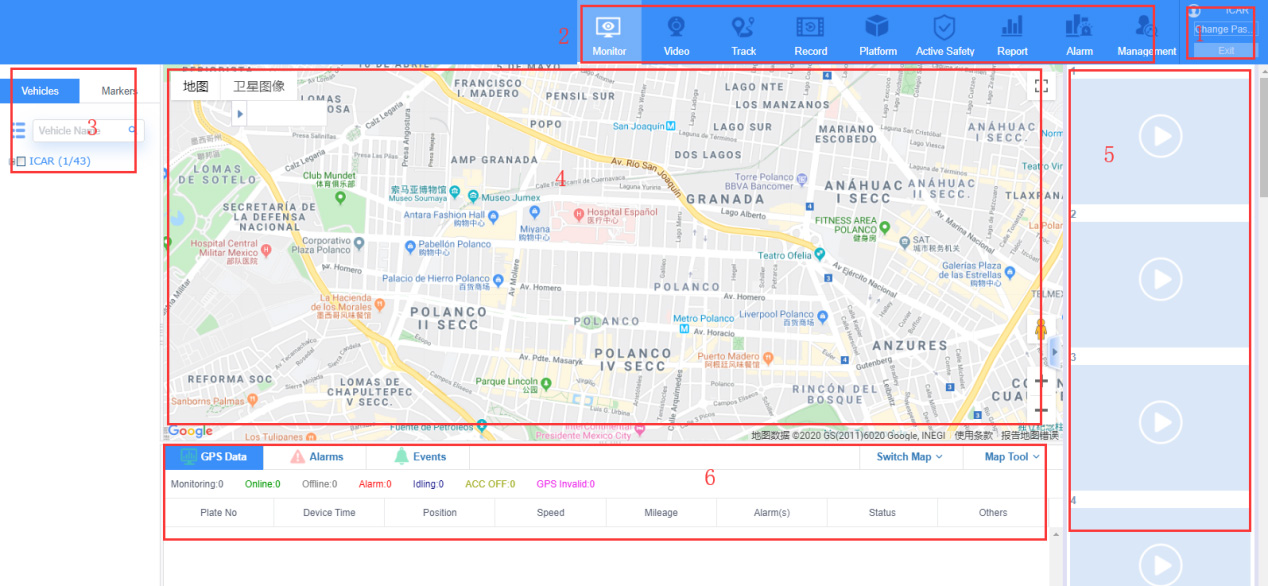Click the 使用条款 terms link on map
Screen dimensions: 1268x586
coord(974,435)
